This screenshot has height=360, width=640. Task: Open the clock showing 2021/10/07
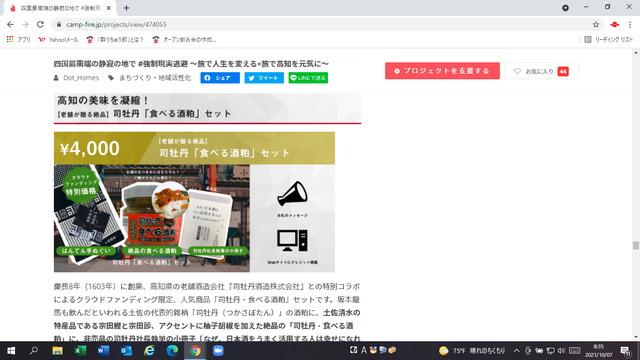[x=598, y=351]
